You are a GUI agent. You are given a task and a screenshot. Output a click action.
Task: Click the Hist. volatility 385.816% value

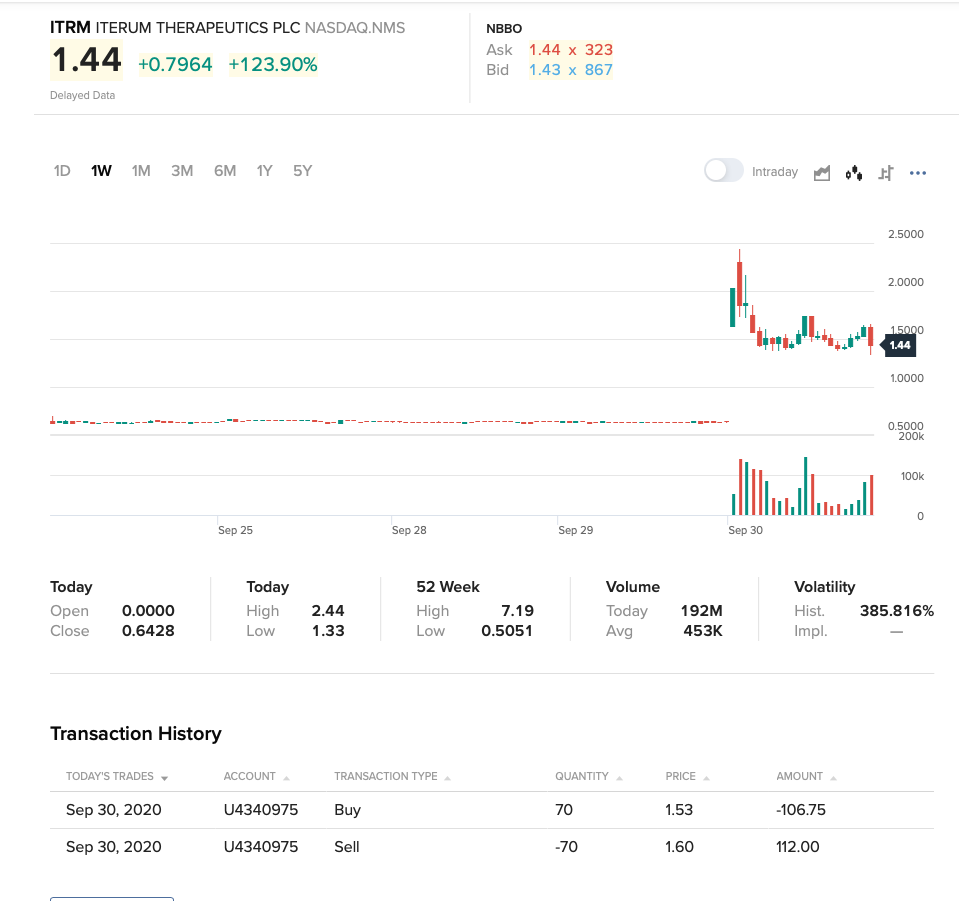[897, 610]
